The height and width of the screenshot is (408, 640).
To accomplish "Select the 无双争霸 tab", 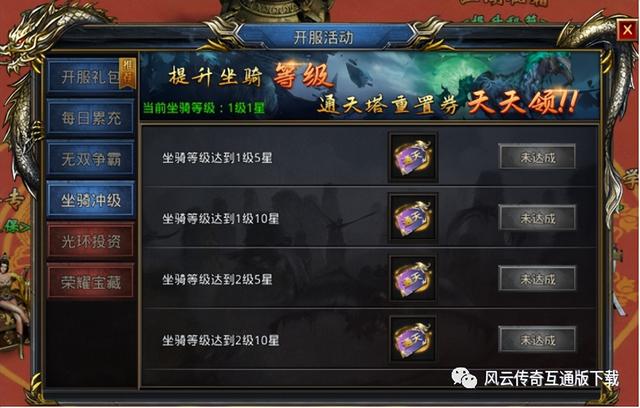I will [91, 159].
